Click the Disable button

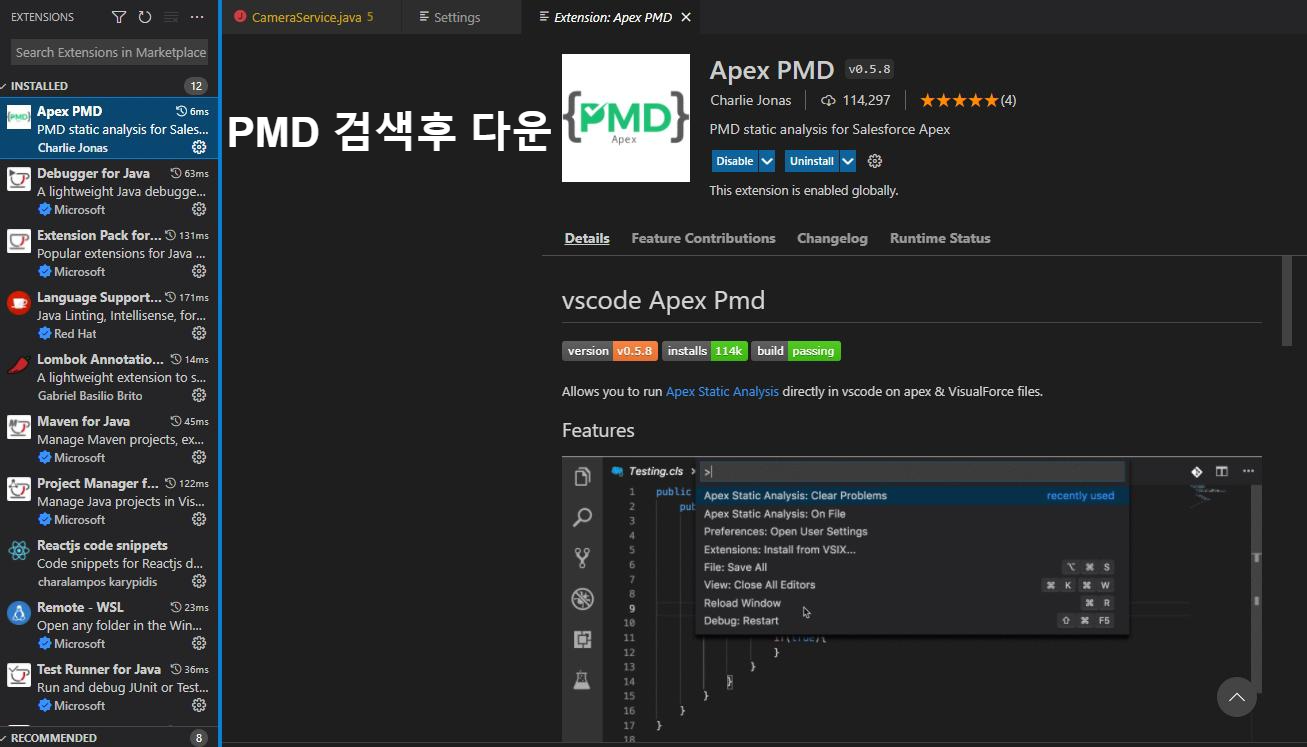click(735, 161)
